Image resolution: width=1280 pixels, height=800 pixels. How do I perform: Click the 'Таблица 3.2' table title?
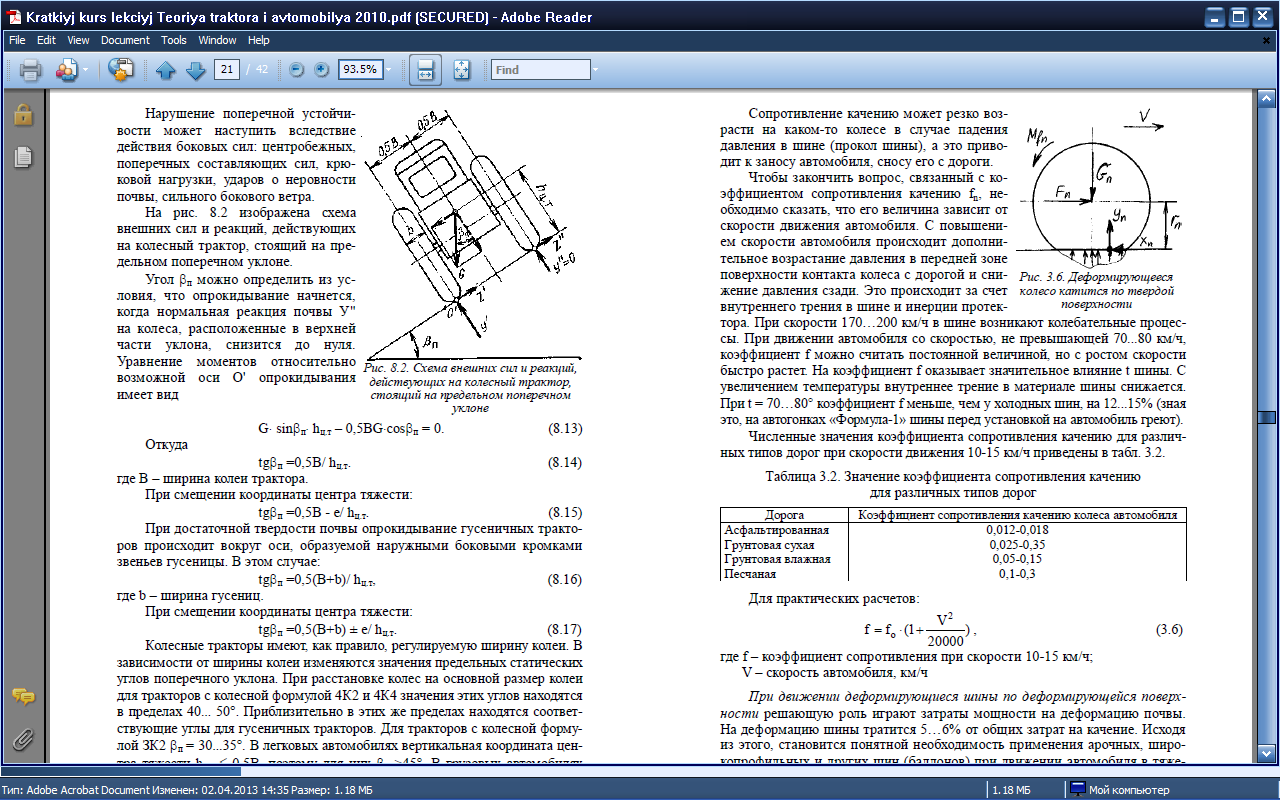click(x=953, y=484)
